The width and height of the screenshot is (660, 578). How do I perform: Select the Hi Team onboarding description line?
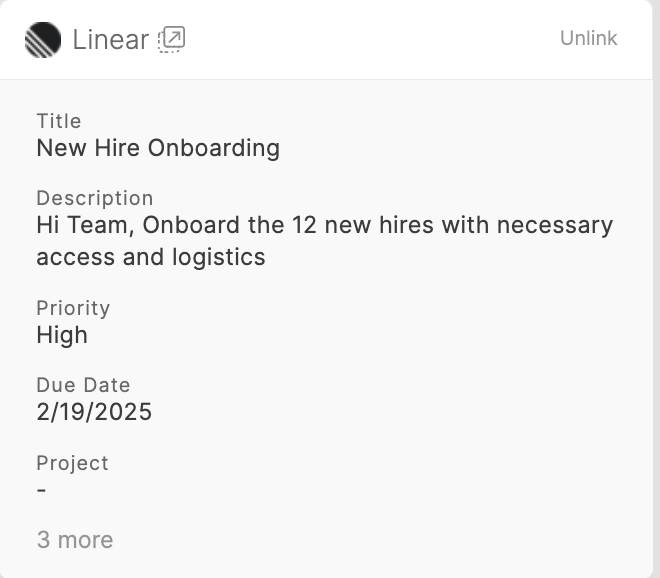[325, 225]
